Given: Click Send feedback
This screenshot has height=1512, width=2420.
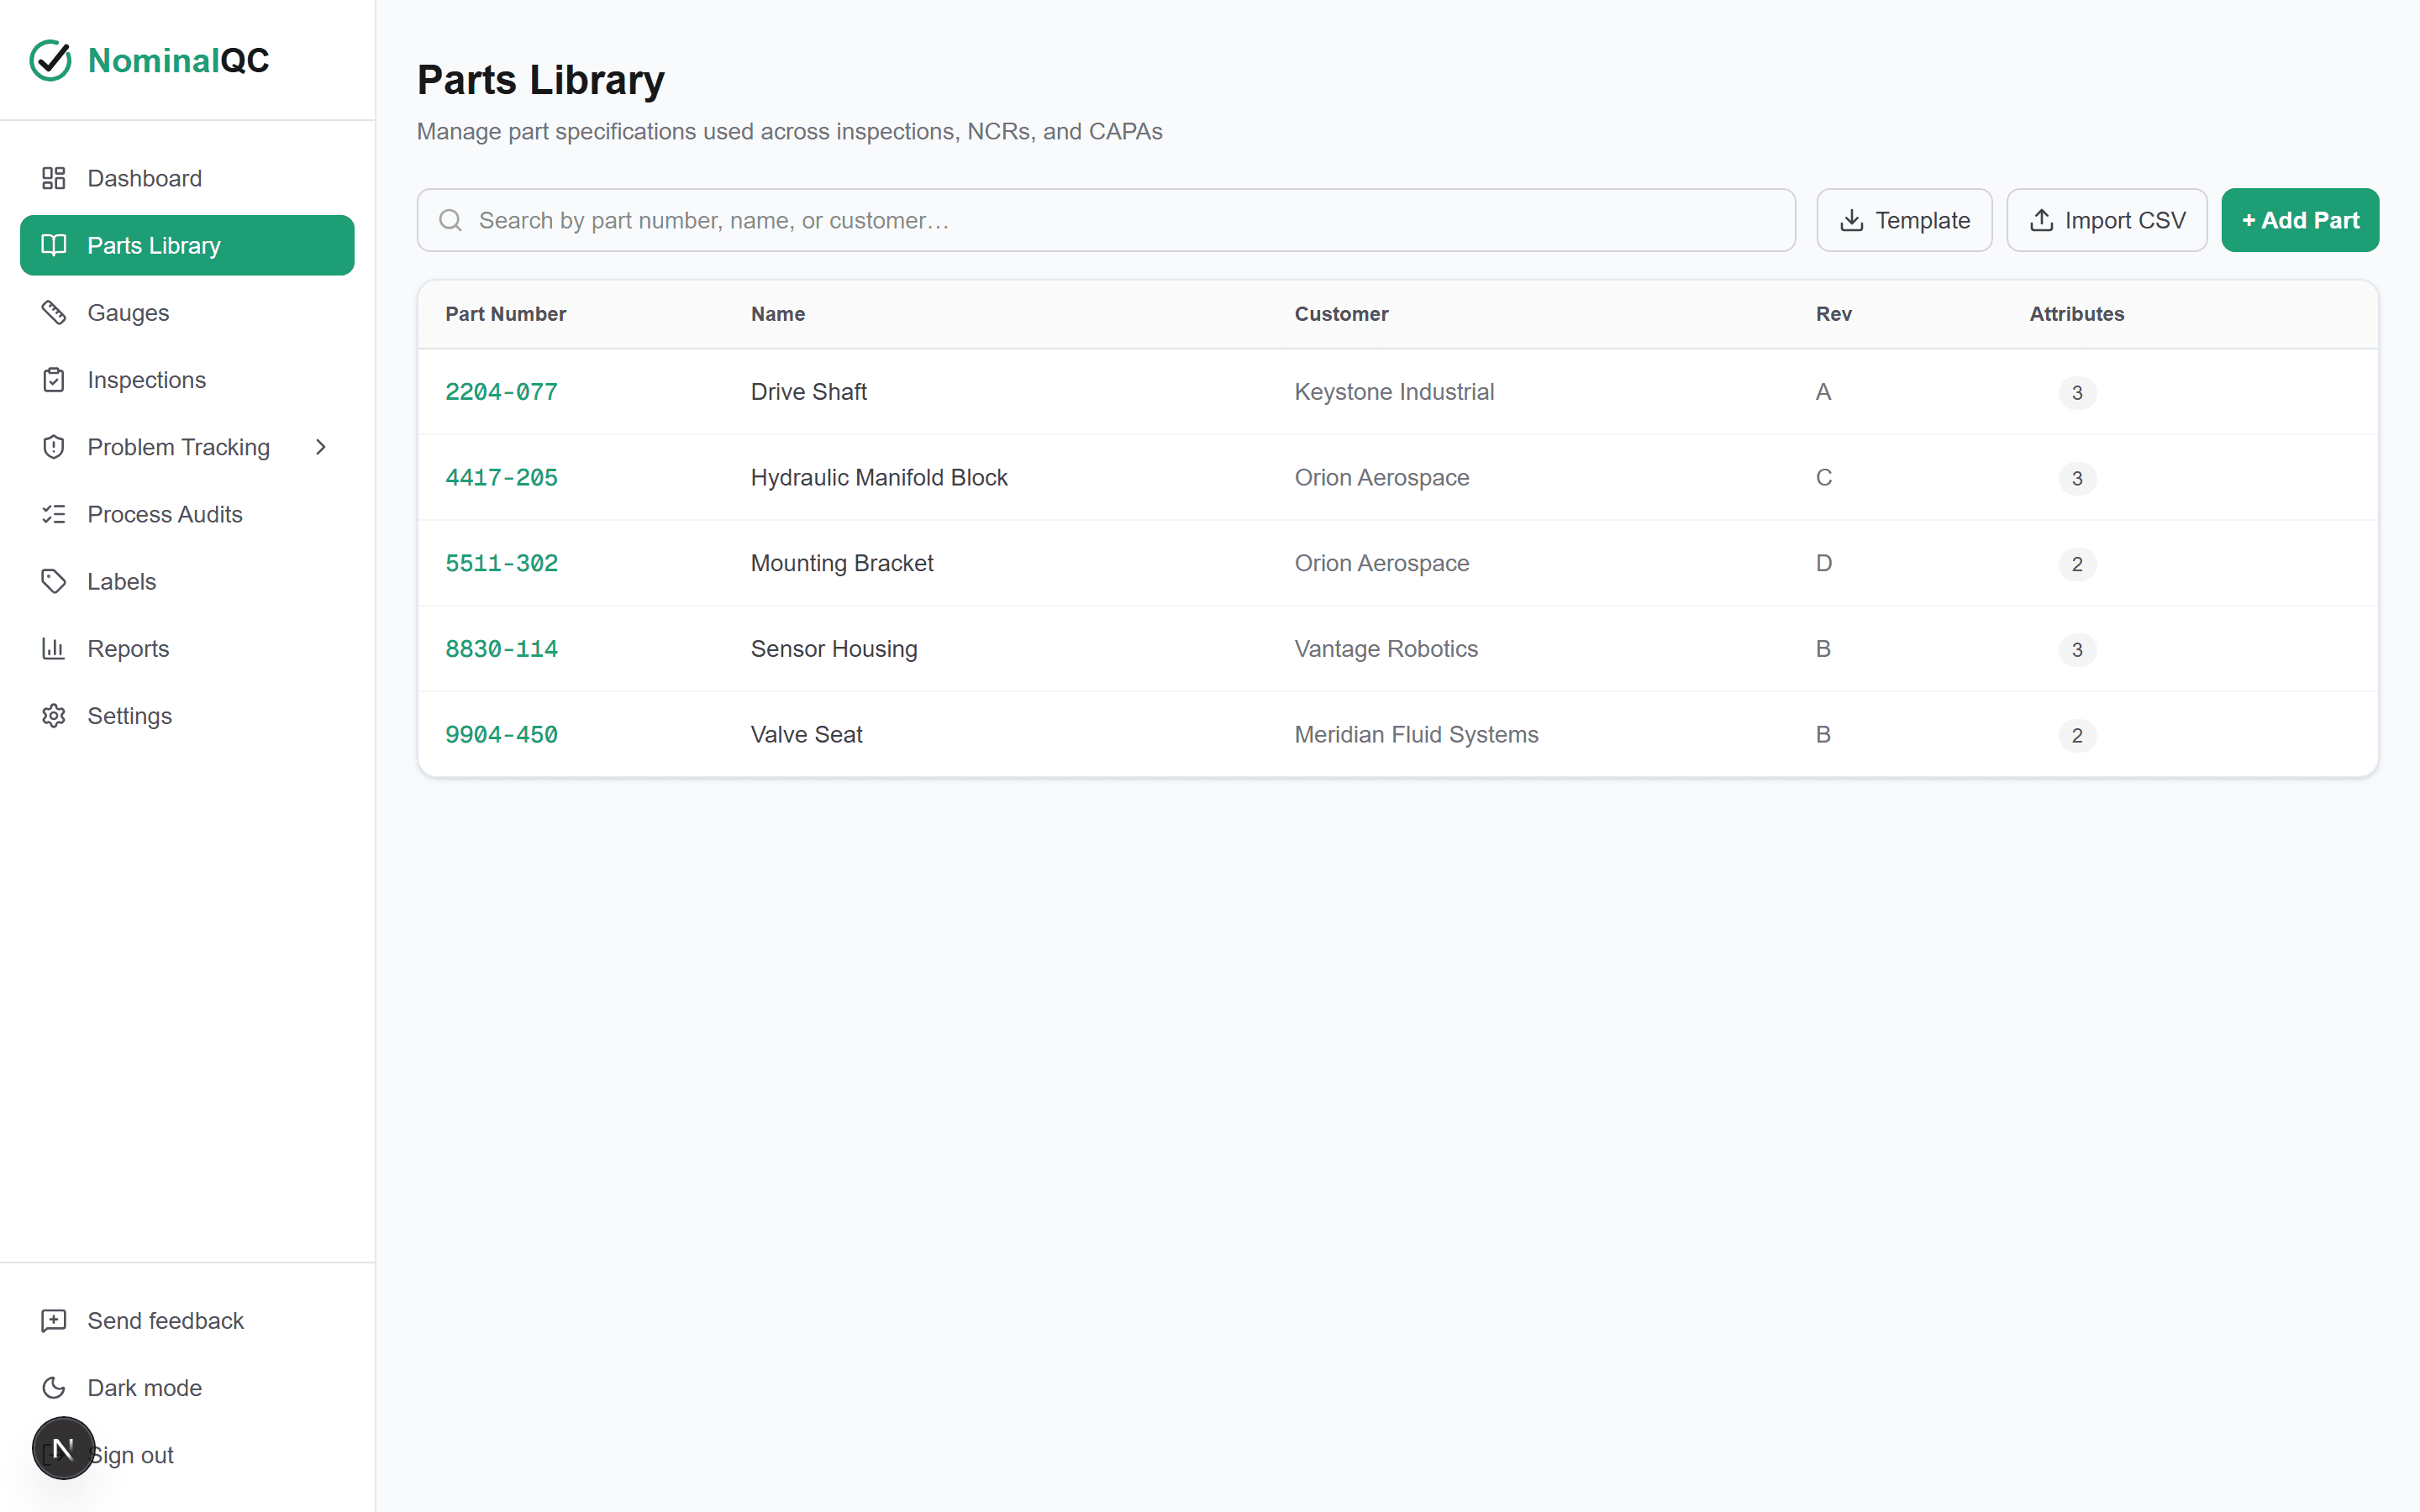Looking at the screenshot, I should coord(187,1320).
